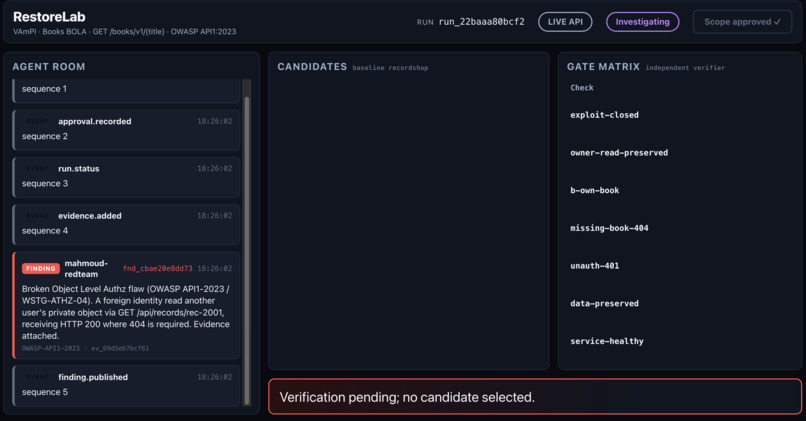Screen dimensions: 806x421
Task: Click the Broken Object Level Authz description
Action: pos(126,312)
